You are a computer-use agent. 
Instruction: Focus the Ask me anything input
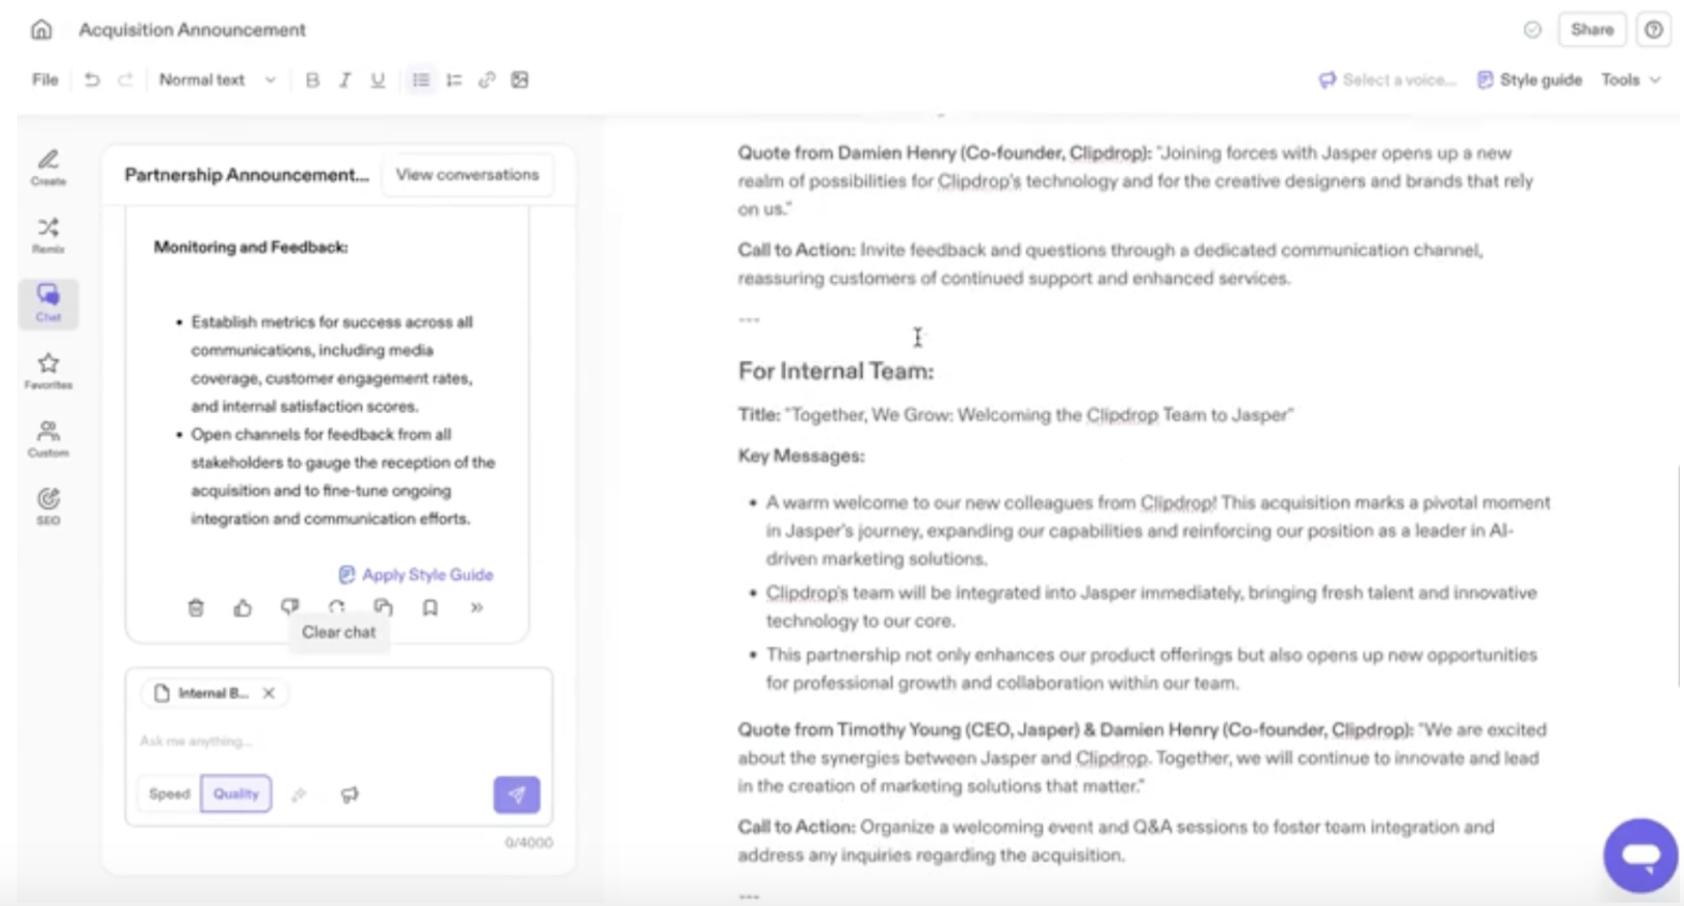(338, 741)
